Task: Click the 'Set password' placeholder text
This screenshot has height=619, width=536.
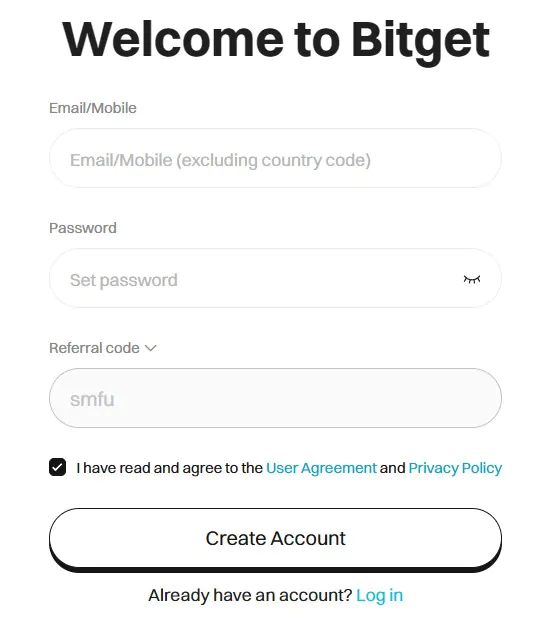Action: tap(124, 280)
